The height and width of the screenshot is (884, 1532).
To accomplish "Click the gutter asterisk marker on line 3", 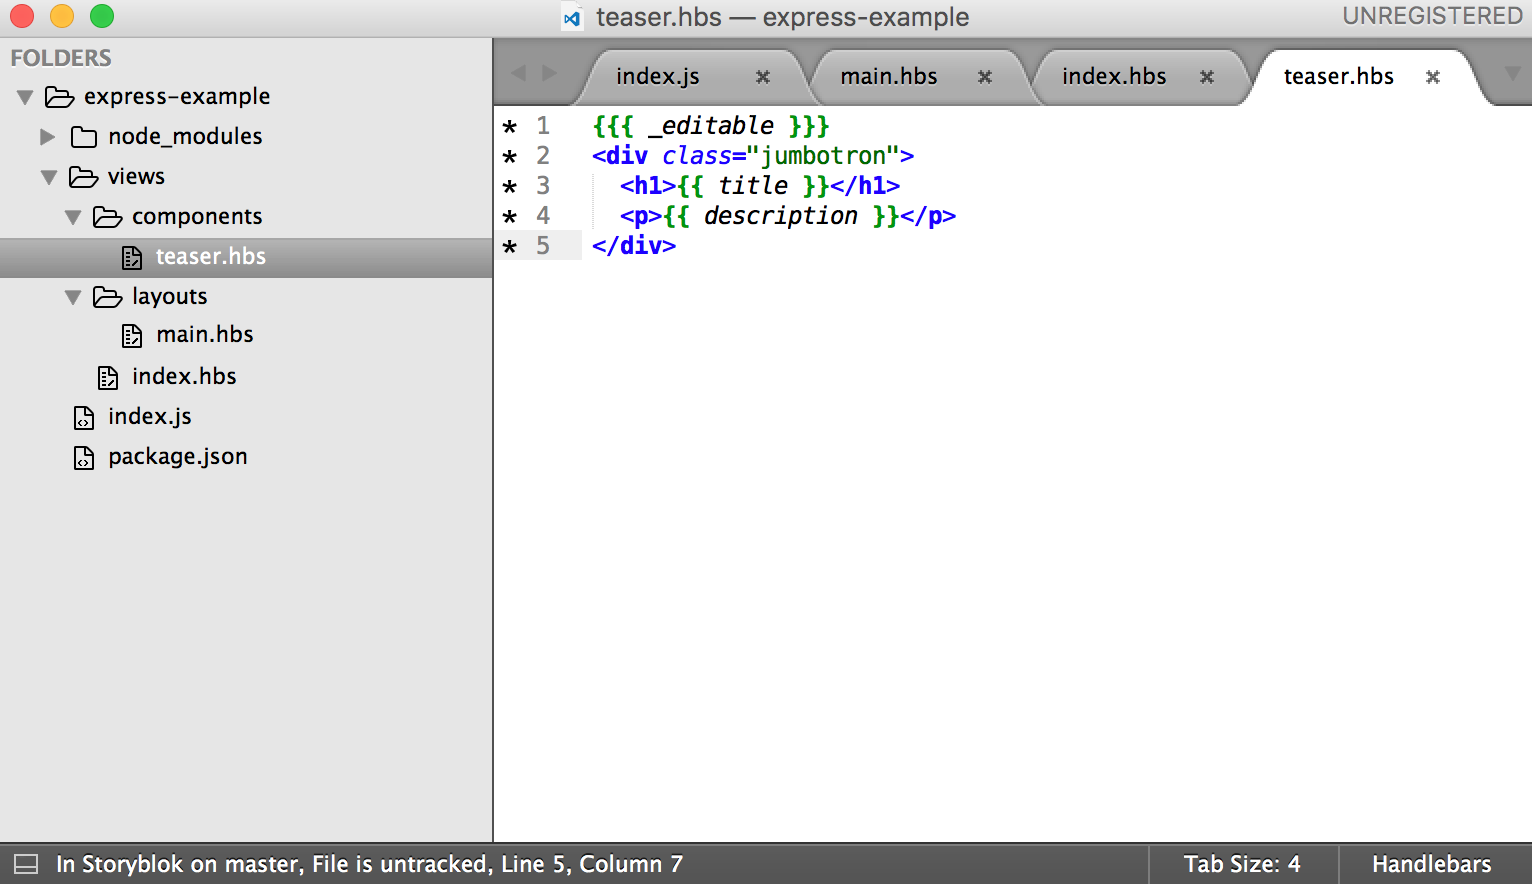I will tap(510, 187).
